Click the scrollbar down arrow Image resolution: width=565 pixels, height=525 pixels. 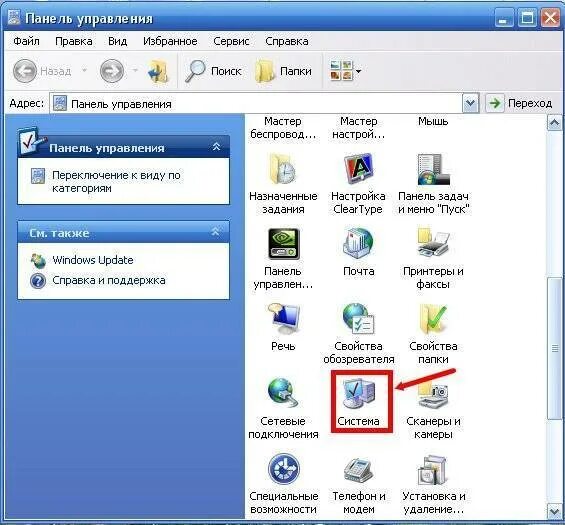(x=555, y=511)
